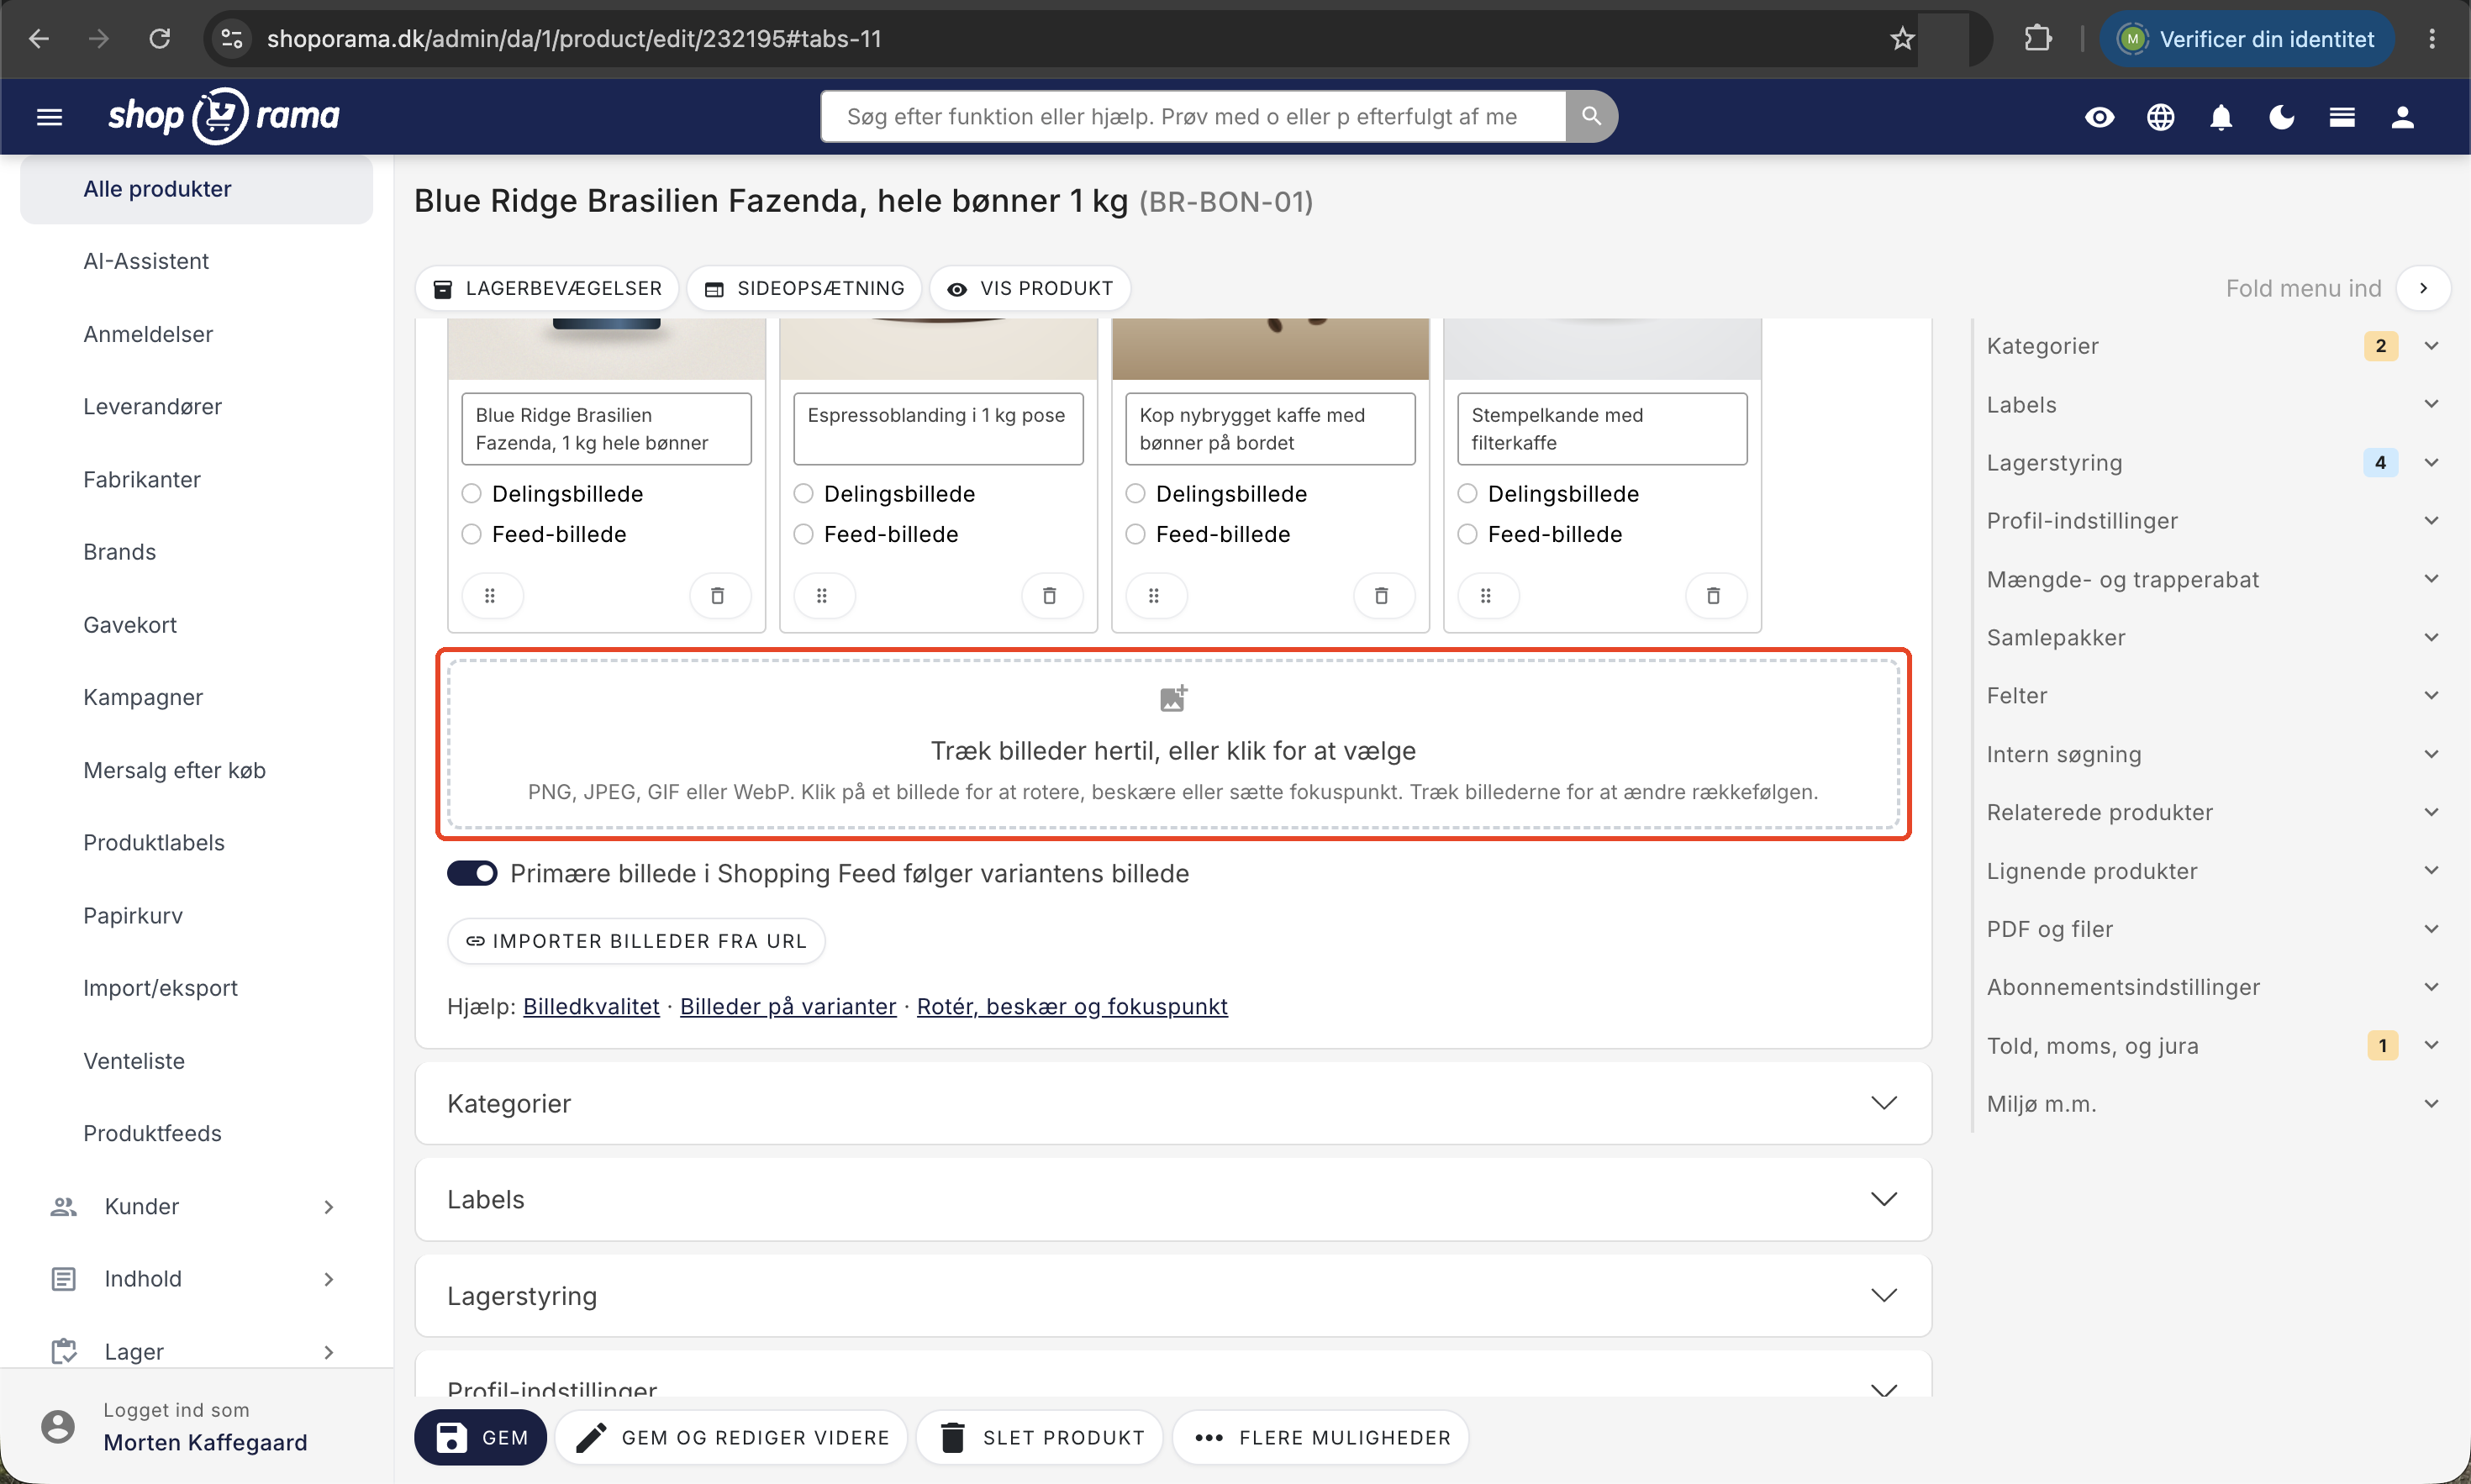Bookmark page with star icon
The width and height of the screenshot is (2471, 1484).
point(1901,39)
